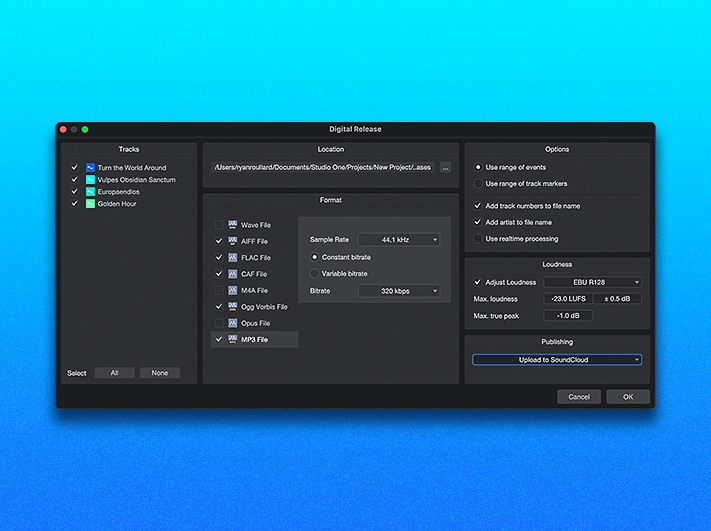
Task: Select the Wave File label
Action: click(256, 225)
